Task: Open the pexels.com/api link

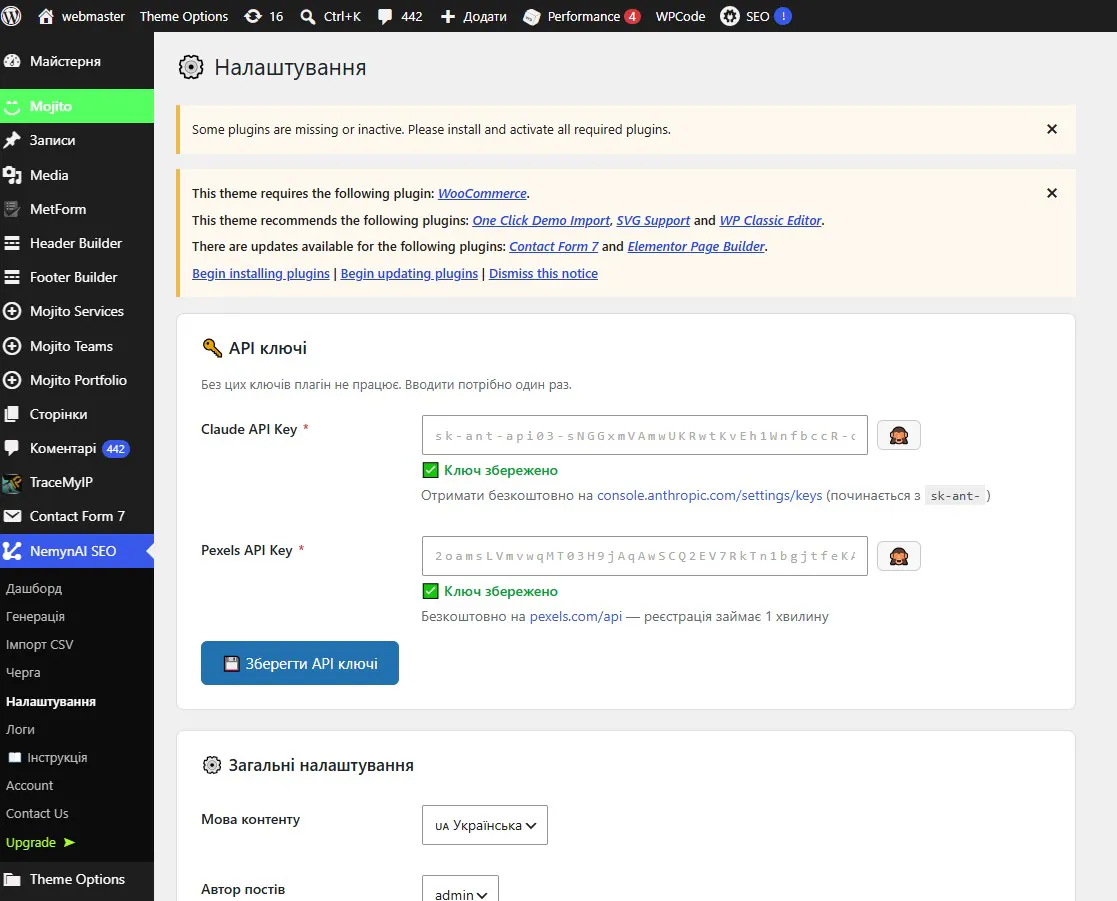Action: coord(576,616)
